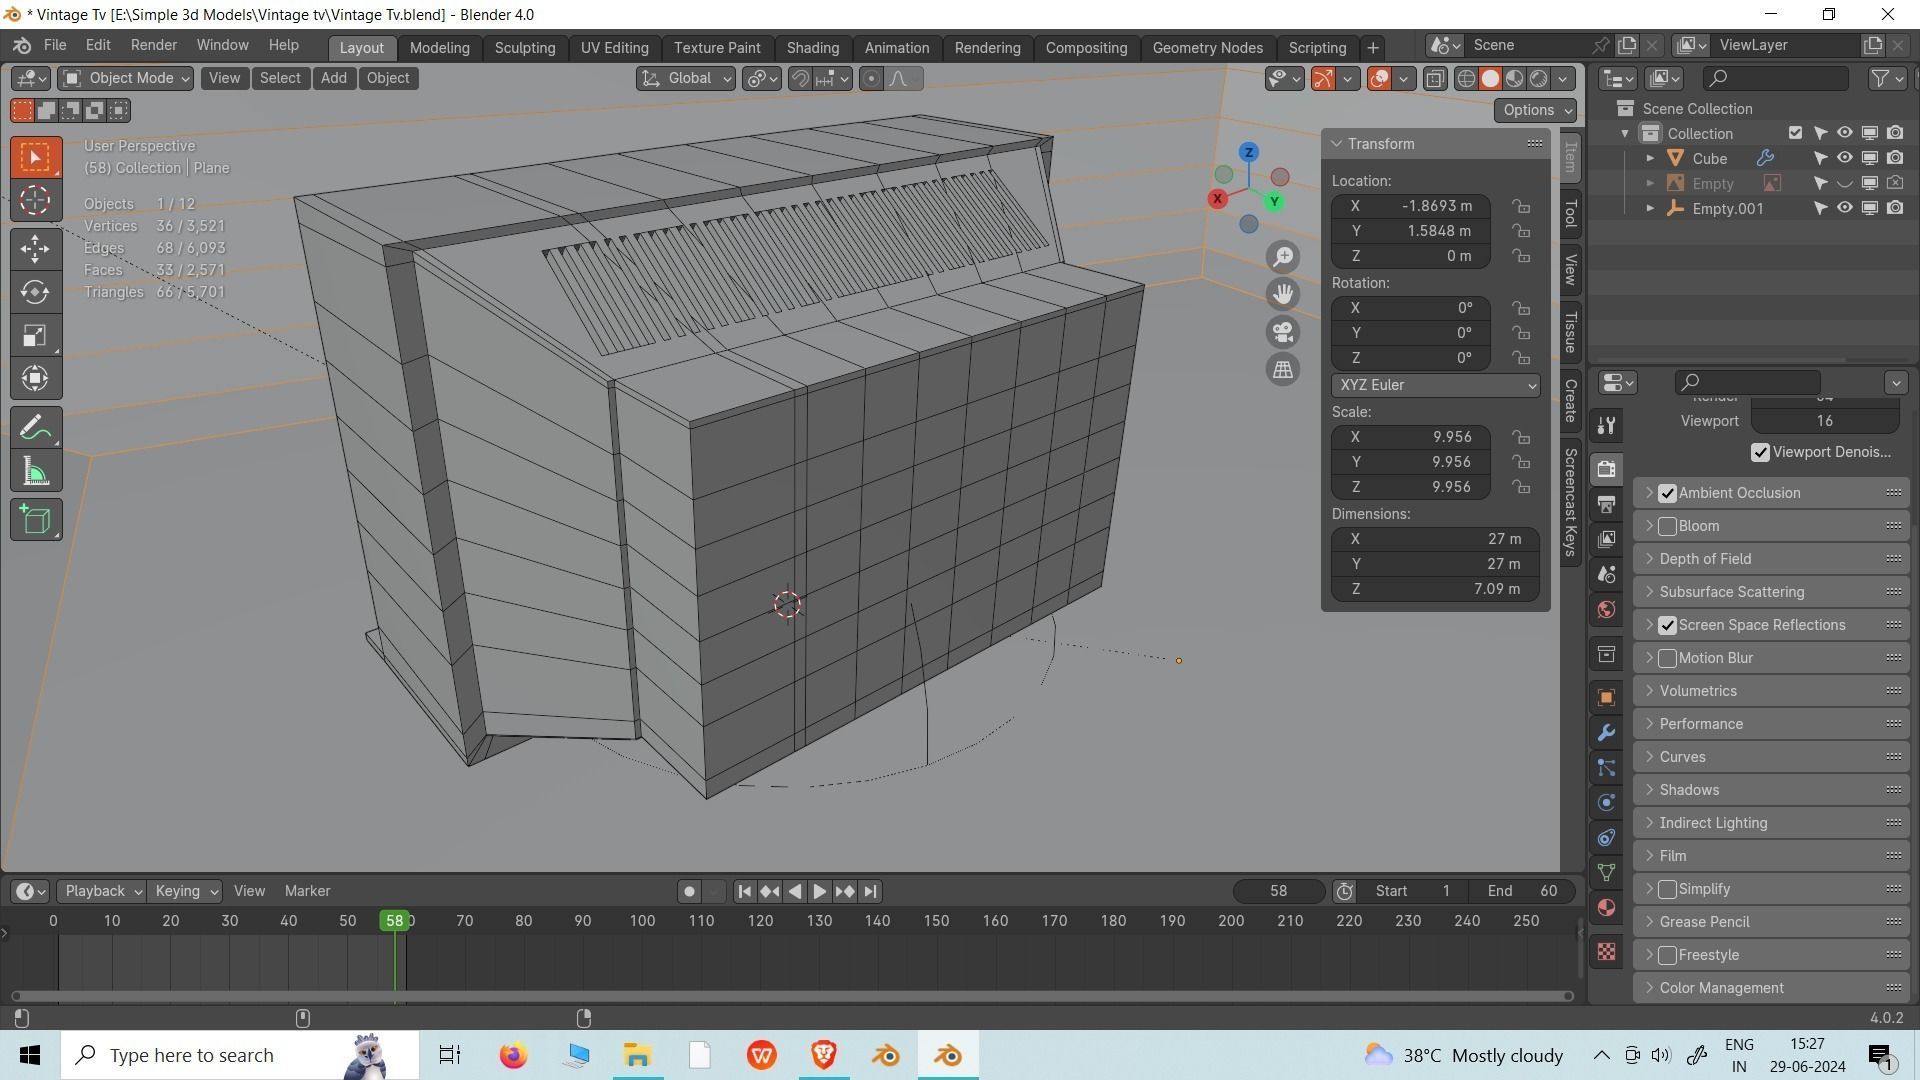Screen dimensions: 1920x1080
Task: Switch to the Sculpting workspace tab
Action: click(524, 47)
